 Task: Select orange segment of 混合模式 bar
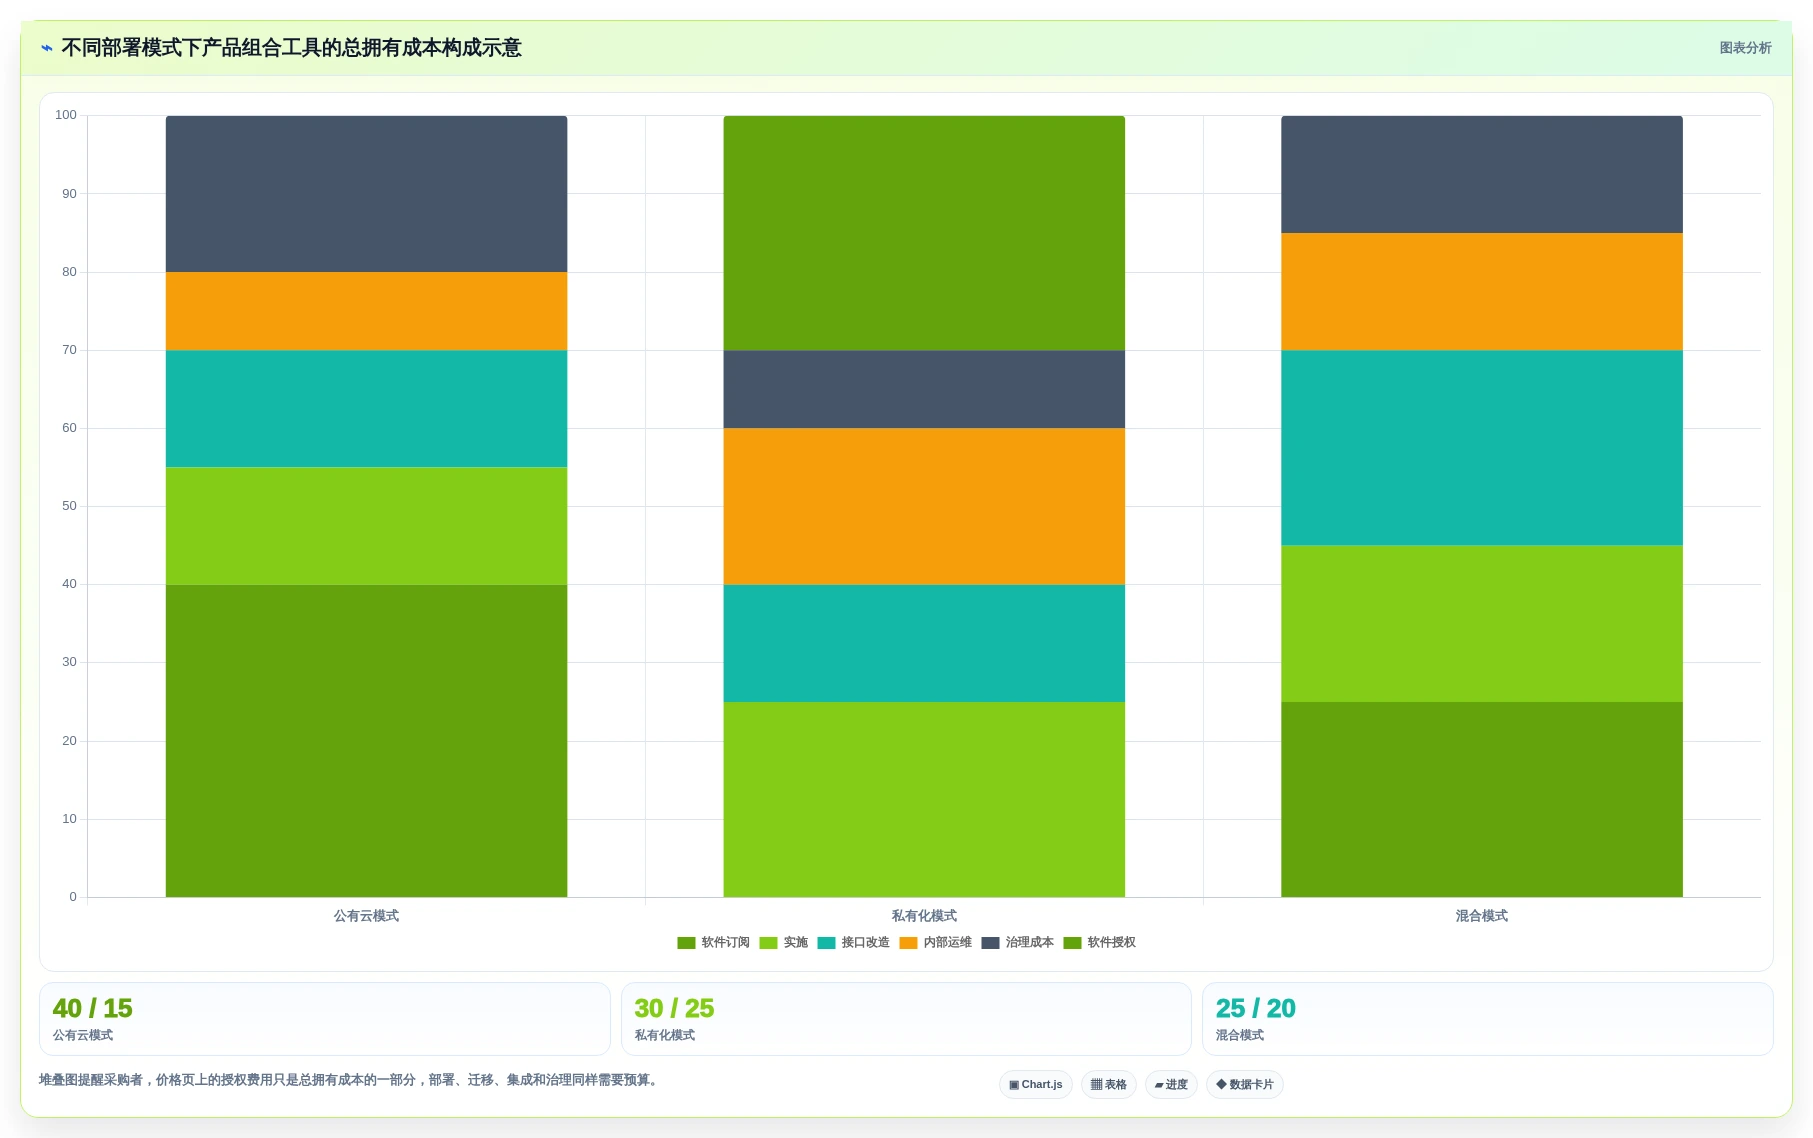(x=1482, y=292)
